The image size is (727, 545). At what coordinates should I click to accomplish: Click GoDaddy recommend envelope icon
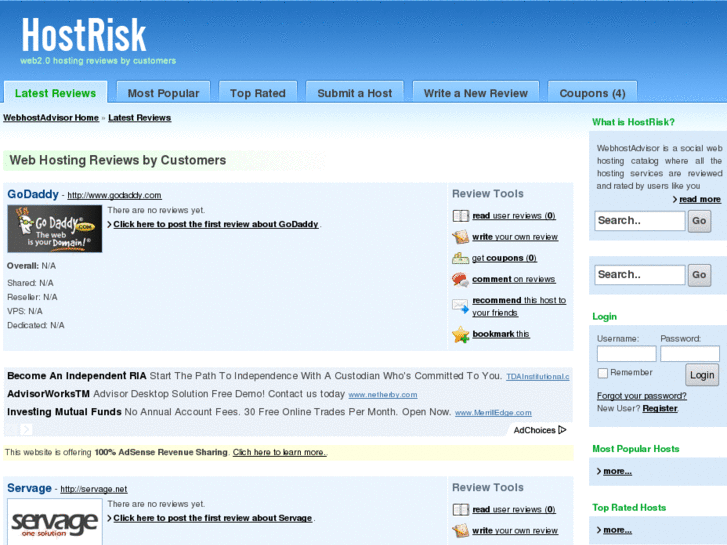point(460,306)
